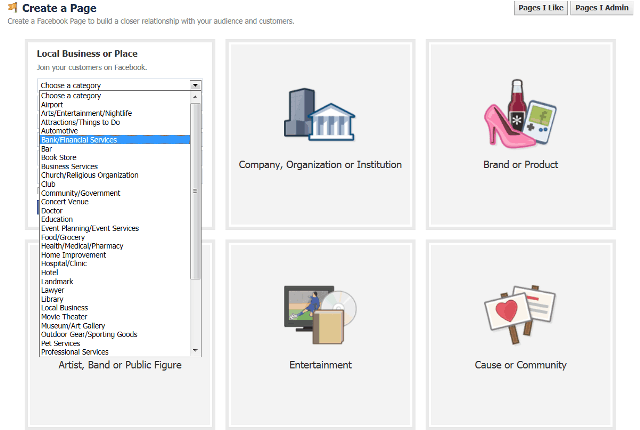Select Landmark category
640x430 pixels.
pos(115,281)
